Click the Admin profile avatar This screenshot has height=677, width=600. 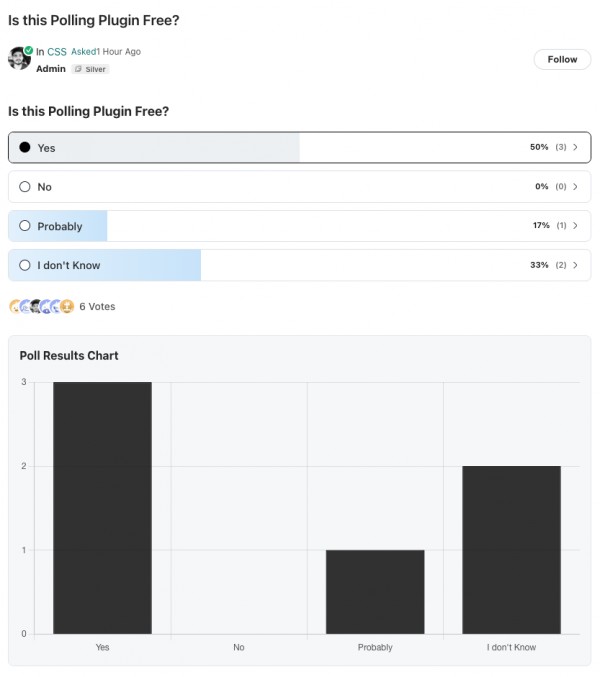point(19,59)
